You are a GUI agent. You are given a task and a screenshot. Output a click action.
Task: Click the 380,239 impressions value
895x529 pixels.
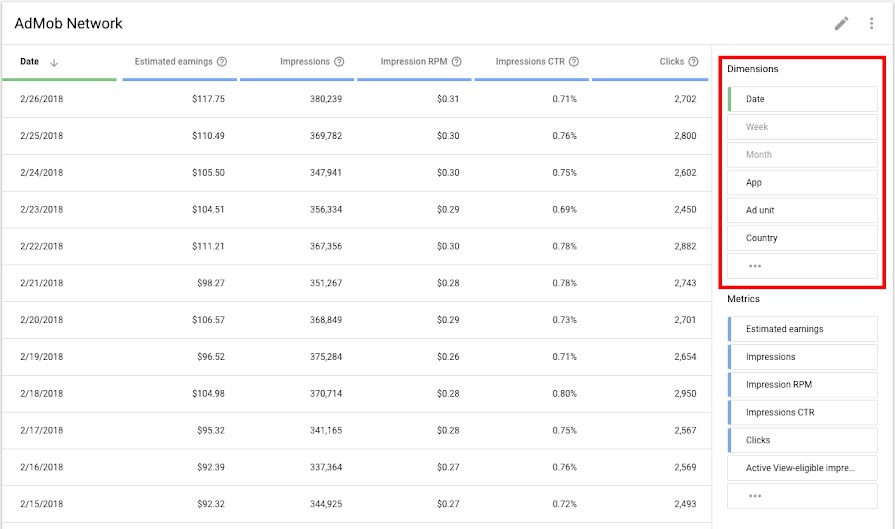click(326, 99)
